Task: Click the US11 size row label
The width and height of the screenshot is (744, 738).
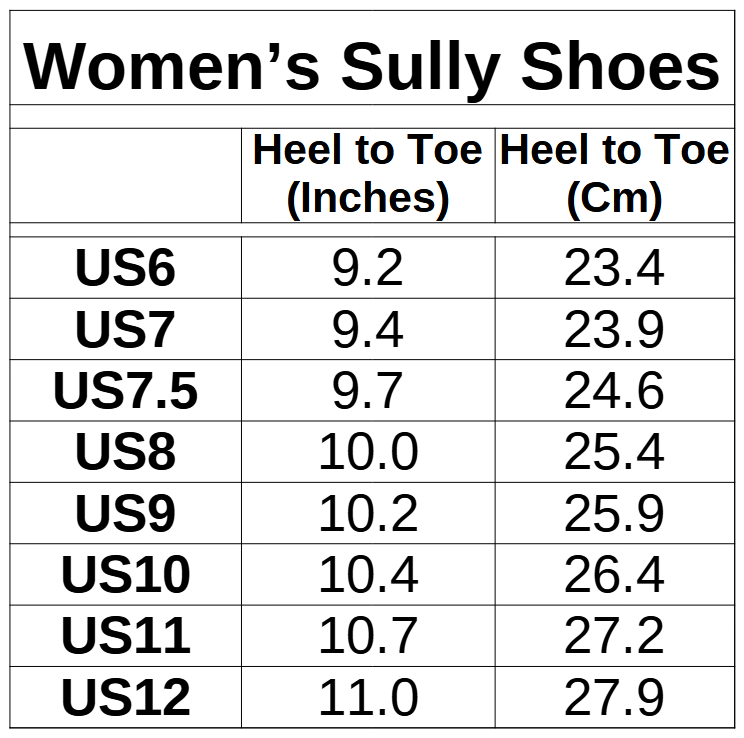Action: [x=126, y=636]
